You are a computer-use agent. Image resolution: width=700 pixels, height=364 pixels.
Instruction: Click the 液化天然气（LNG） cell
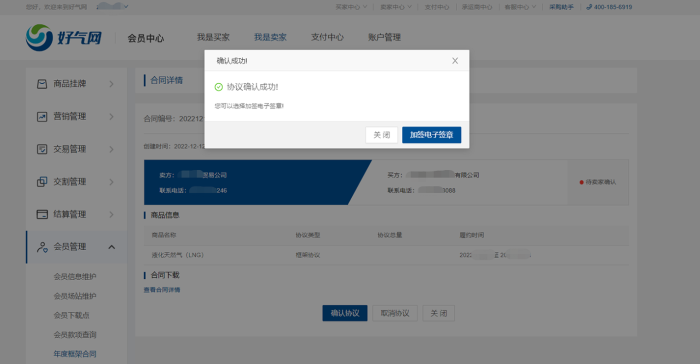click(178, 255)
